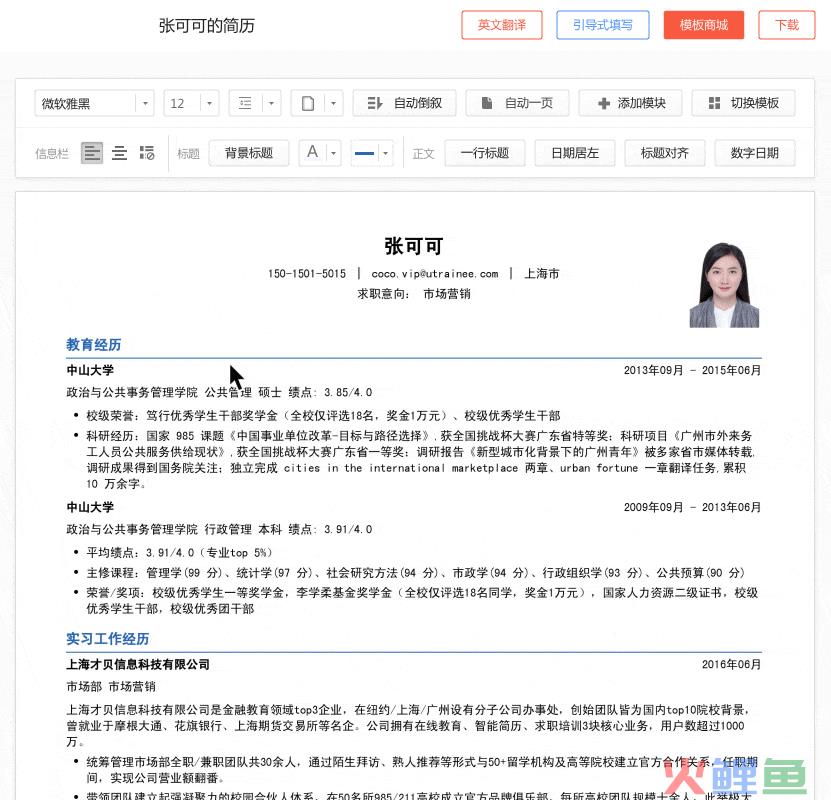Click 添加模块 add module button
831x800 pixels.
coord(631,103)
